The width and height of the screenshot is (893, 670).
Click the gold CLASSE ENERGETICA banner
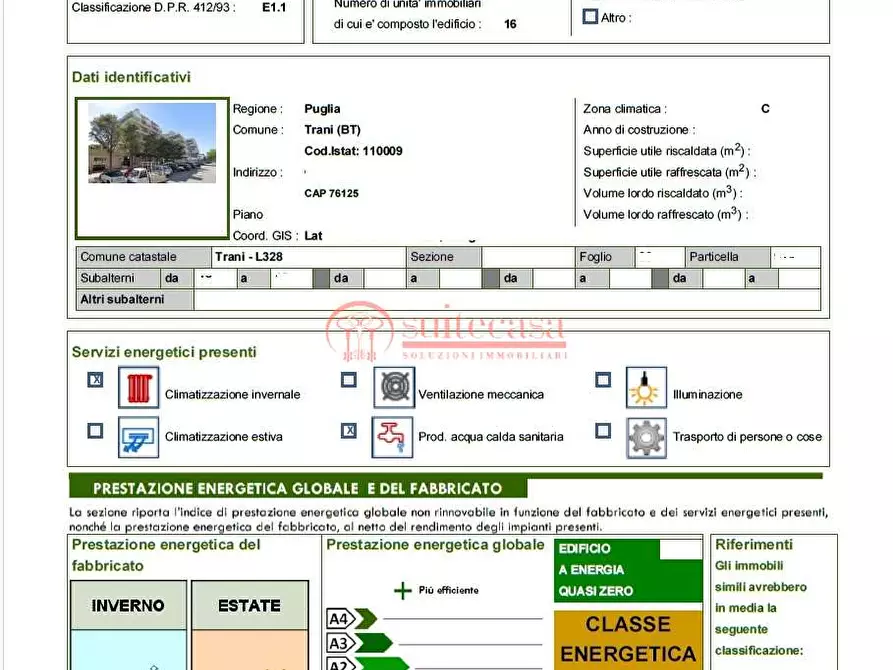(627, 641)
